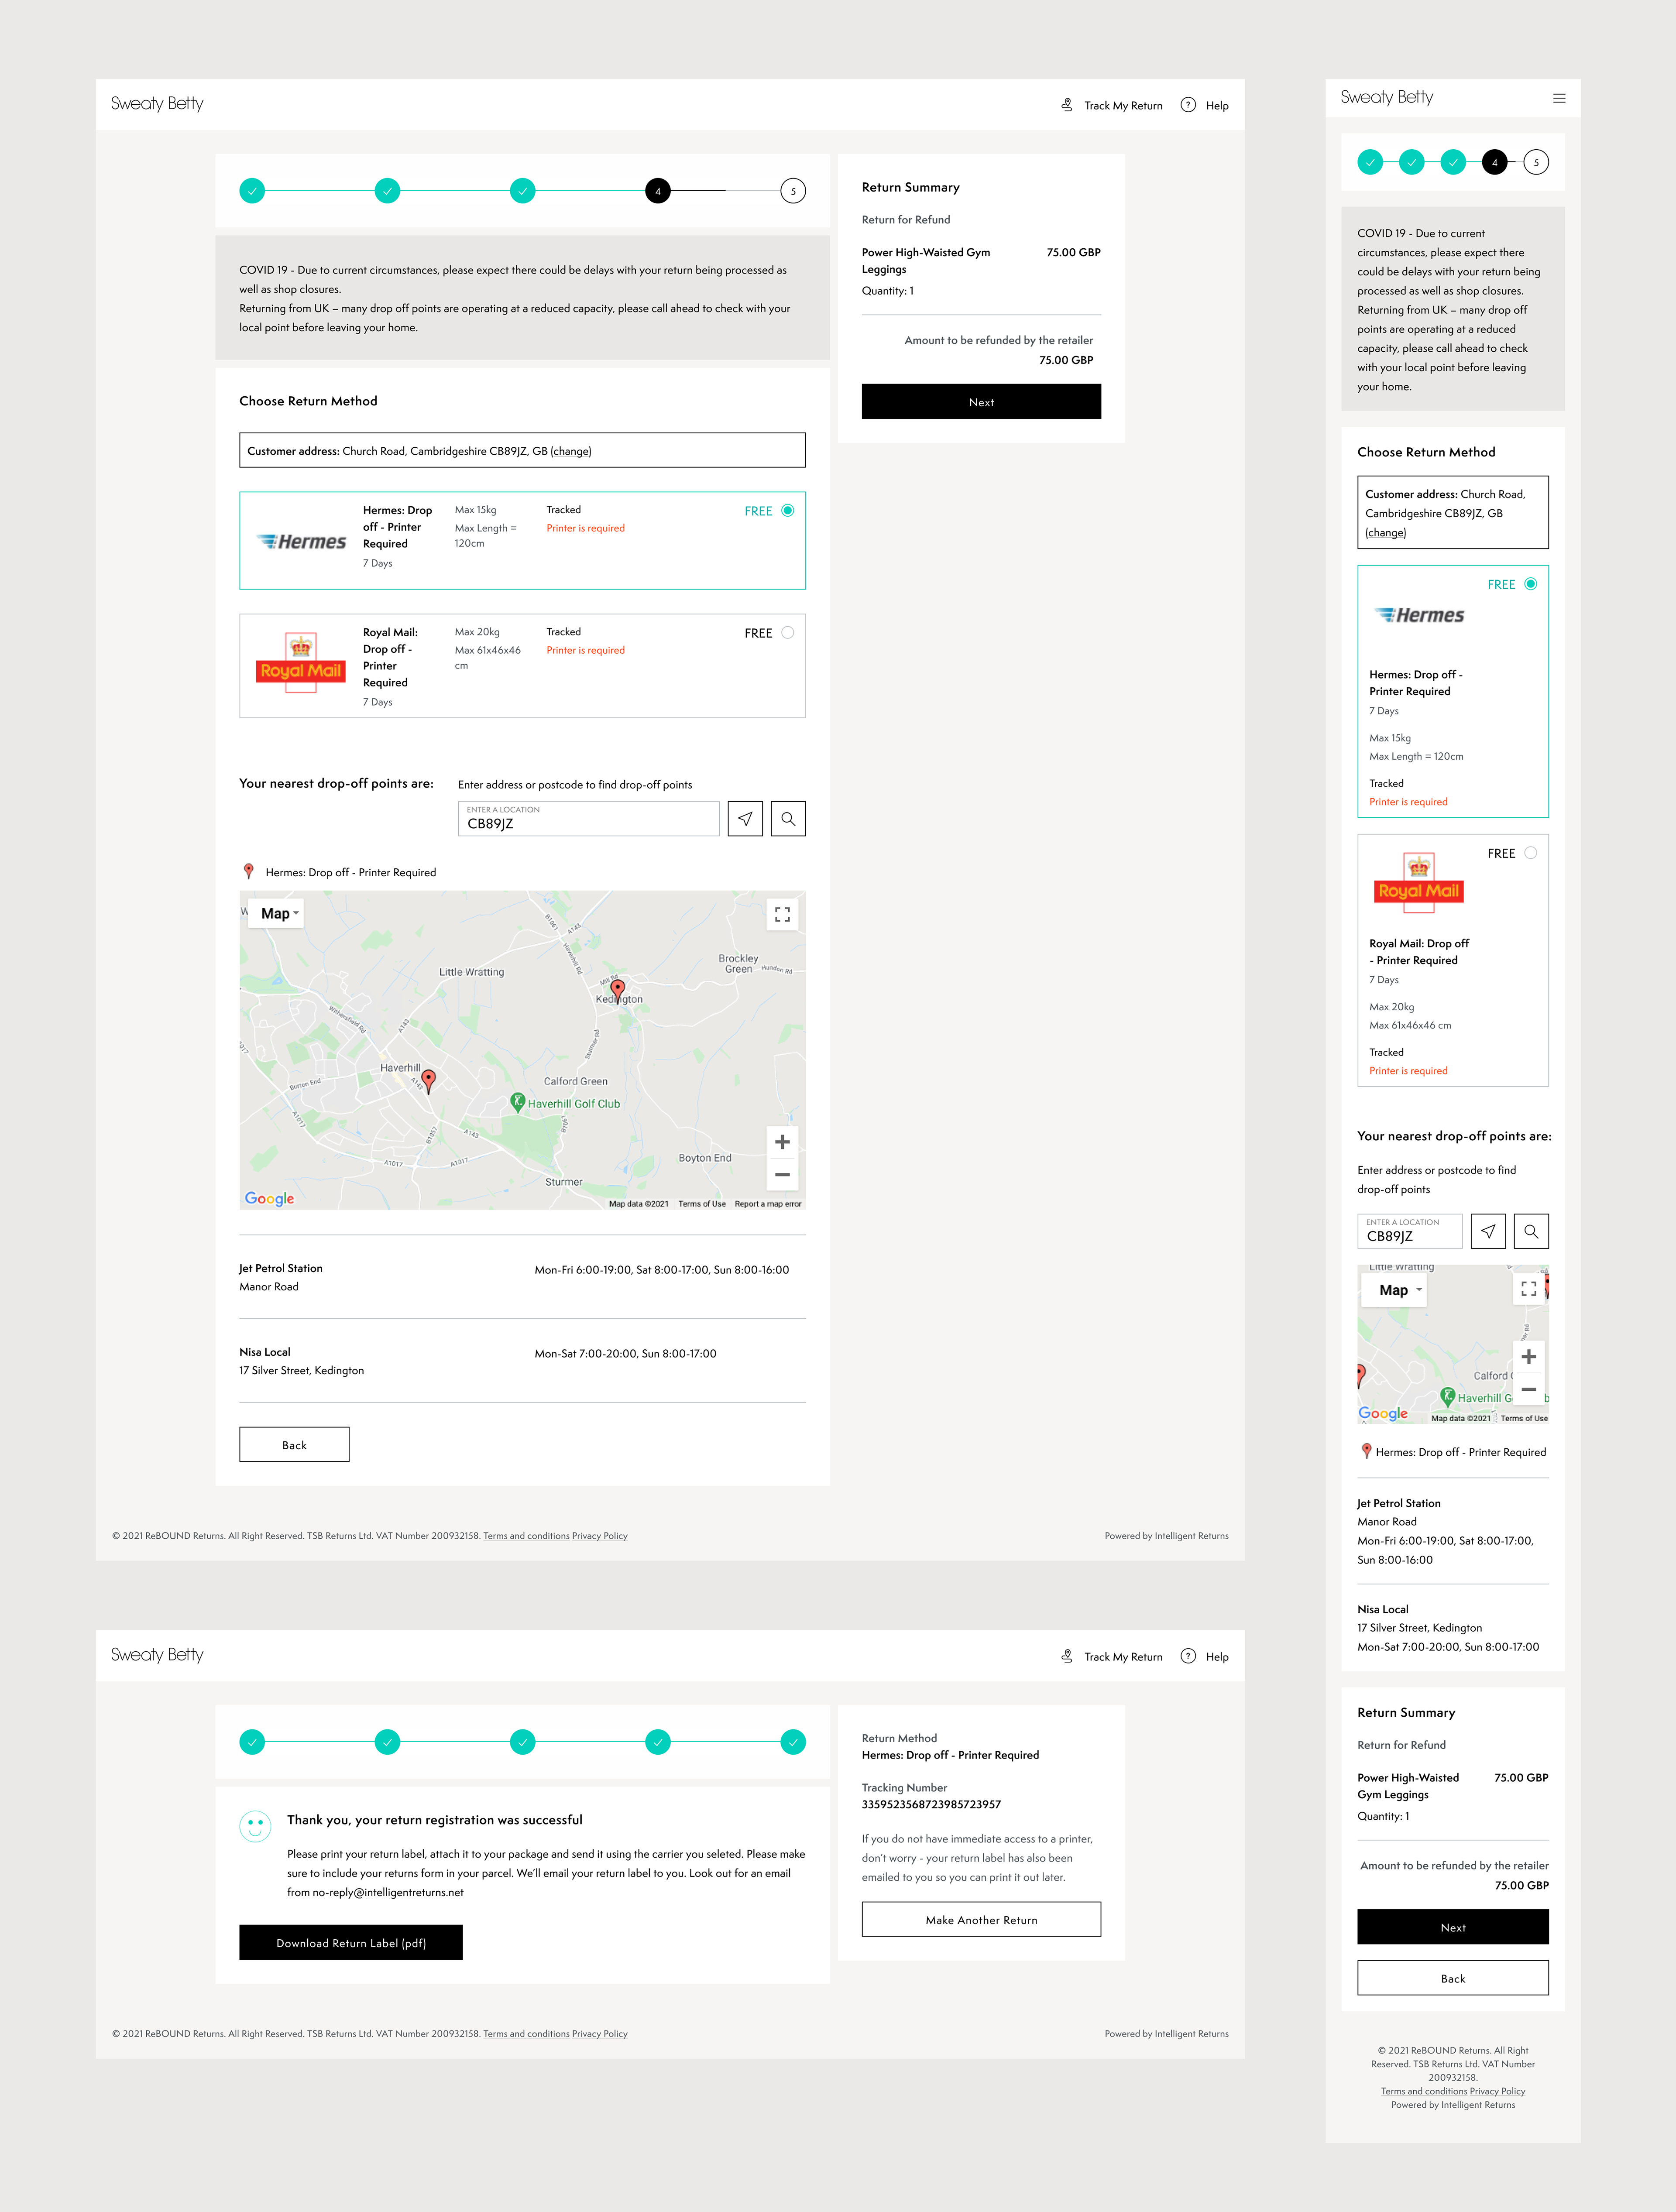Image resolution: width=1676 pixels, height=2212 pixels.
Task: Click the desktop Back button
Action: click(x=294, y=1445)
